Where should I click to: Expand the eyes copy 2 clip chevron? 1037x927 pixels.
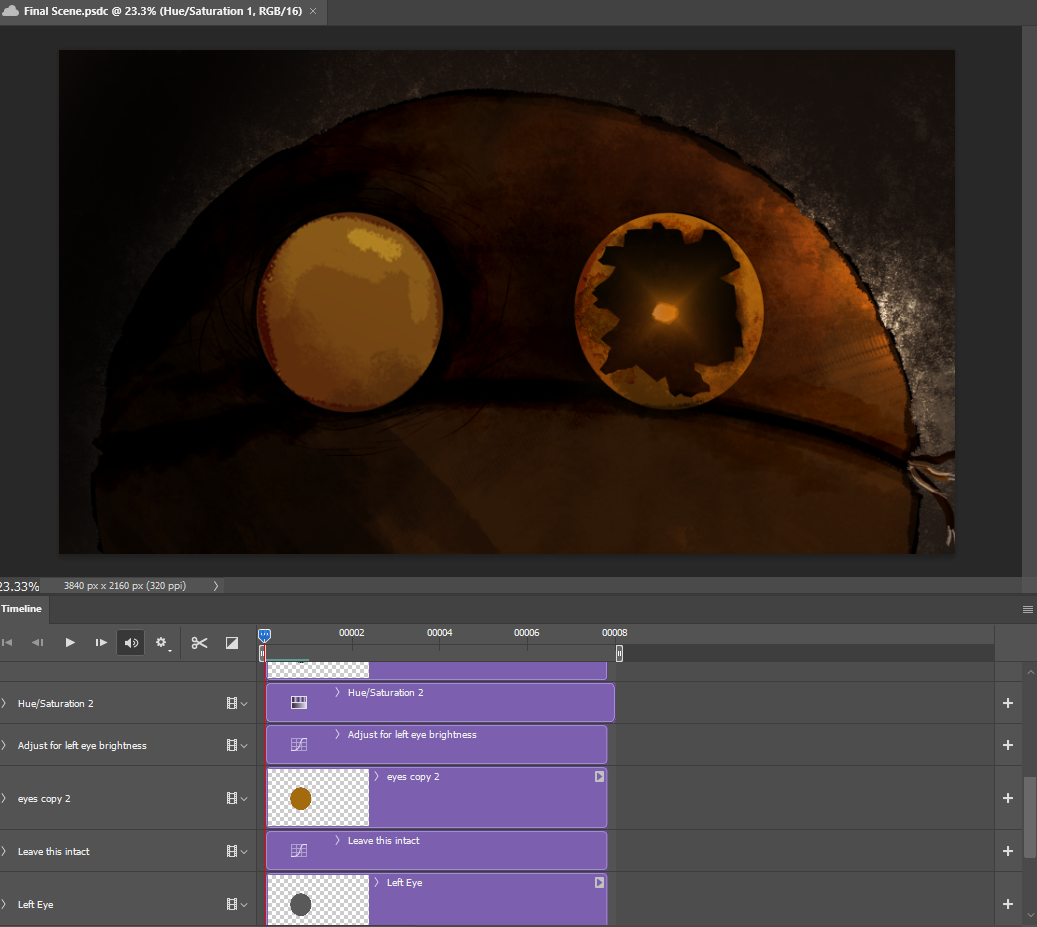(376, 776)
